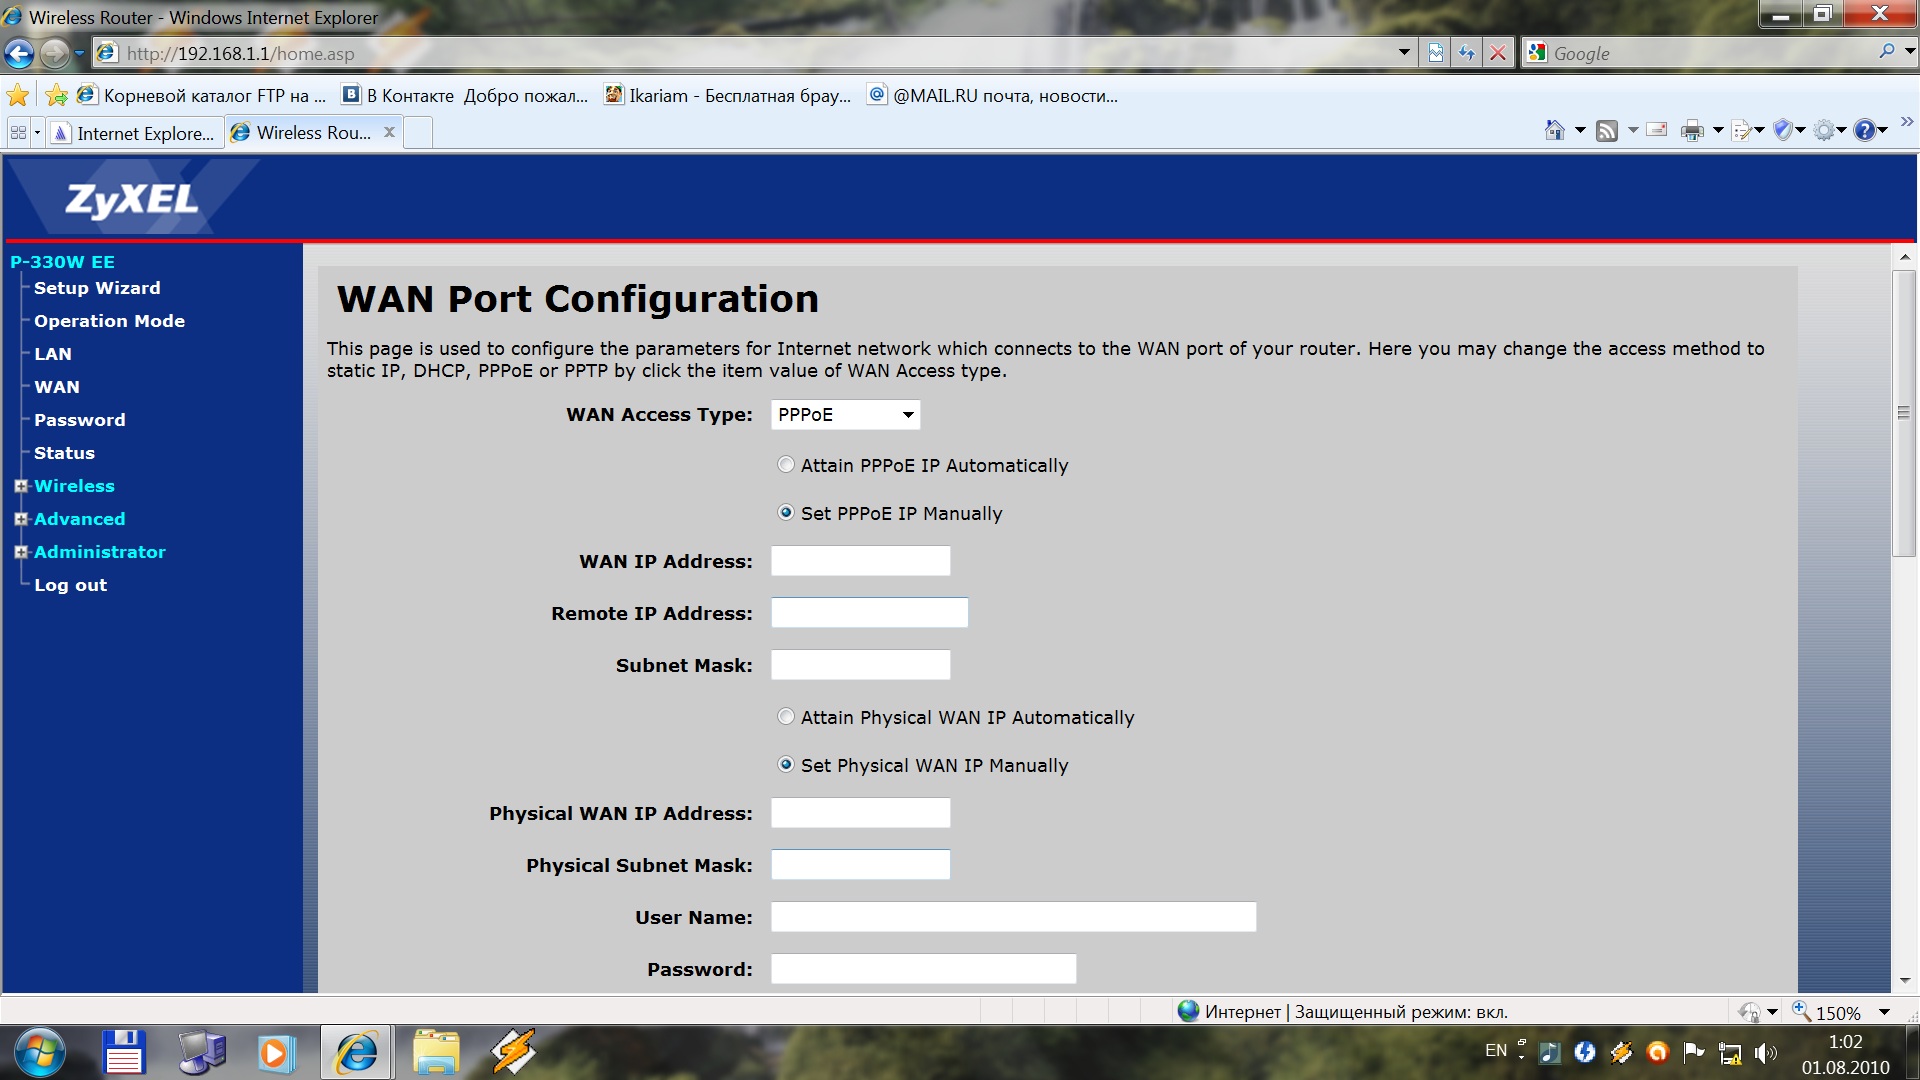Click the red Stop loading icon

(1497, 53)
